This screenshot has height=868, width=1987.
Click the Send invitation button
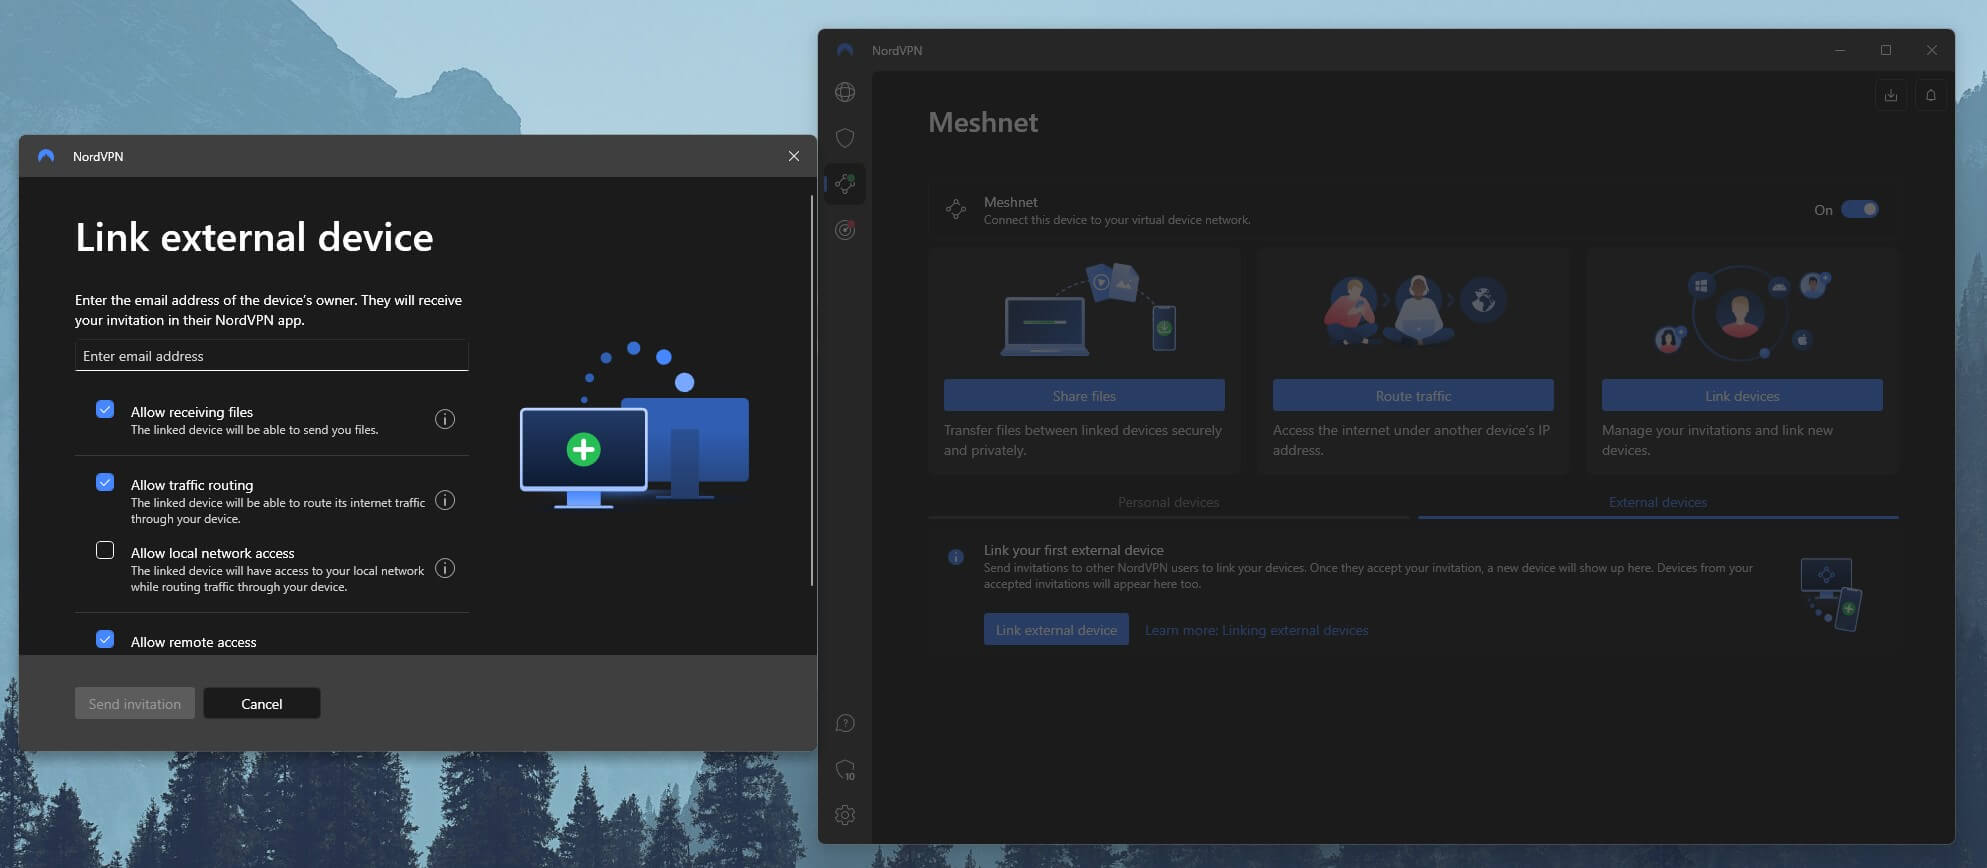pos(135,704)
